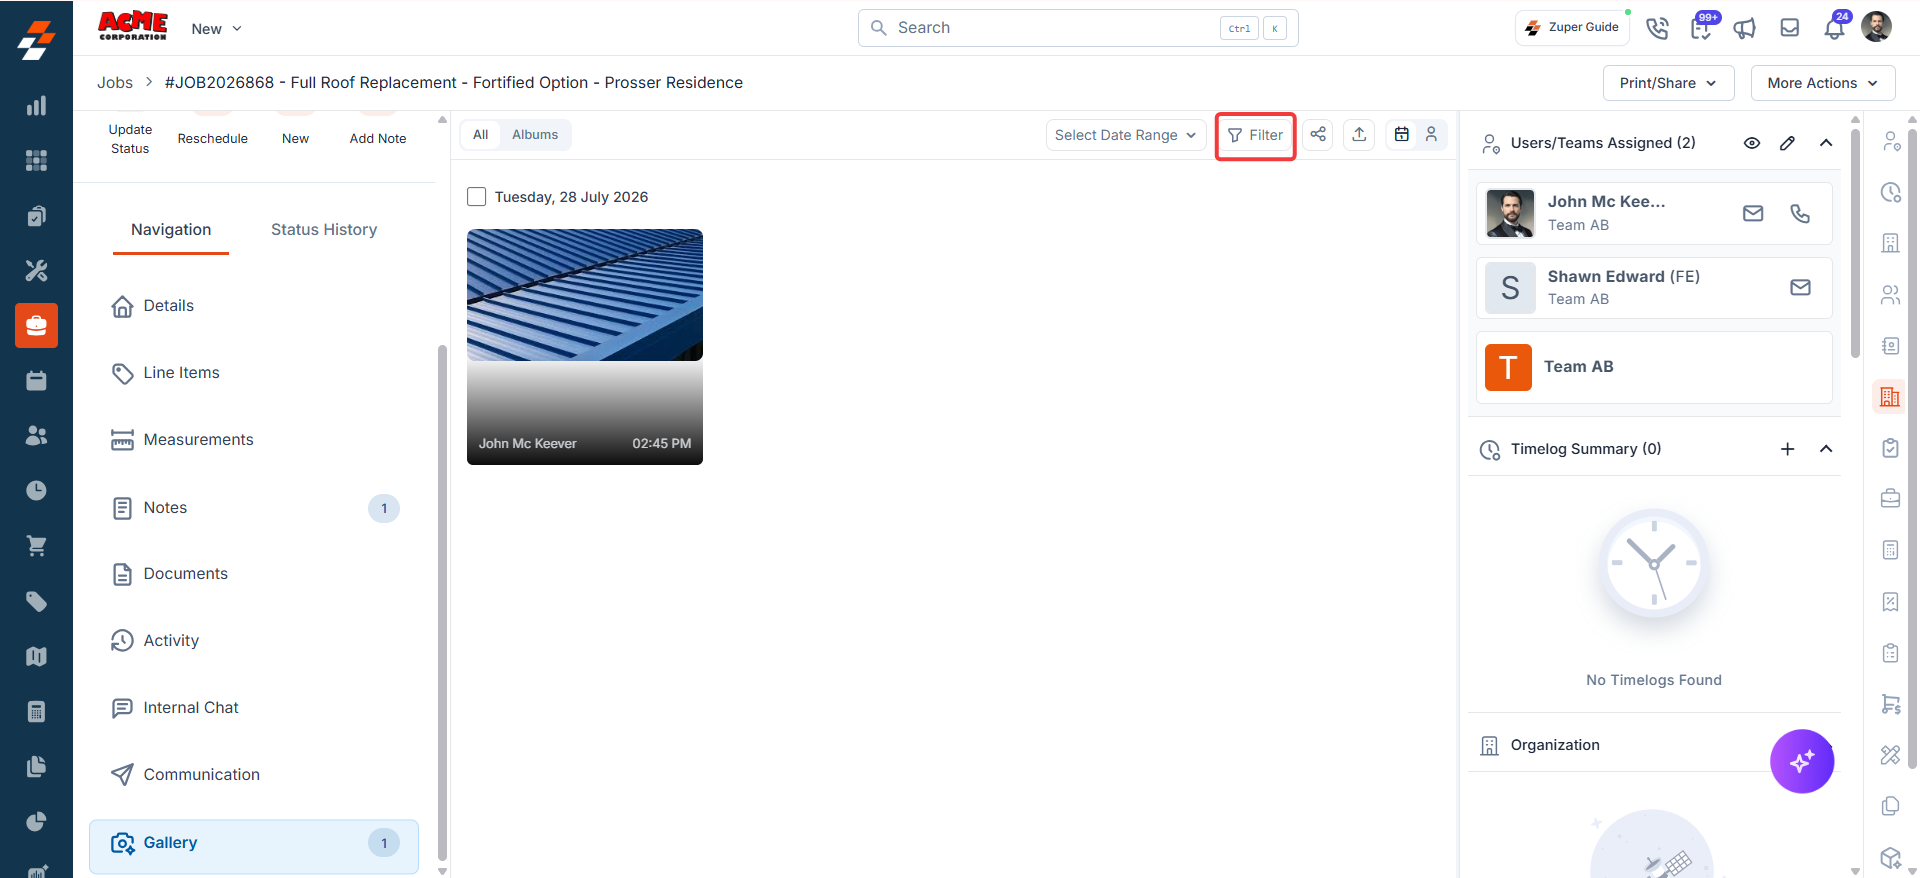Email Shawn Edward via envelope icon
This screenshot has height=878, width=1920.
click(1800, 287)
